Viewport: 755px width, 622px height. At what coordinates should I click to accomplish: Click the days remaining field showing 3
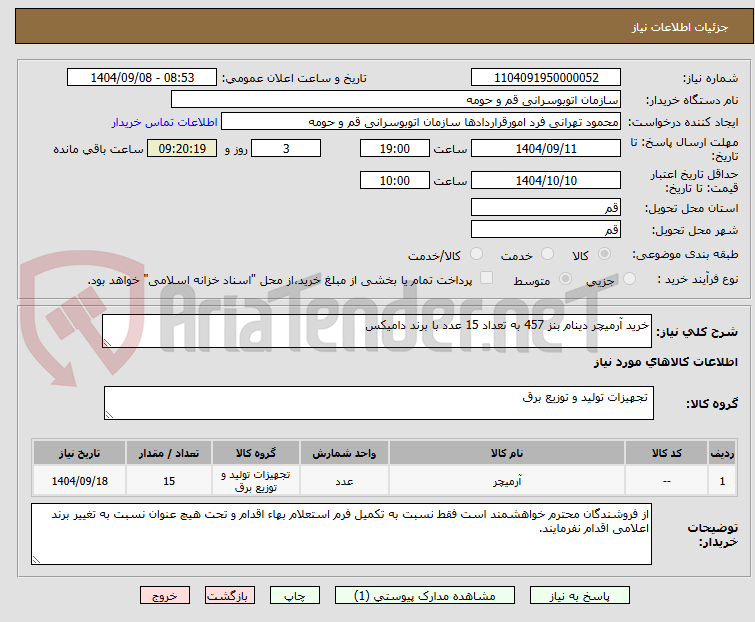pos(286,148)
